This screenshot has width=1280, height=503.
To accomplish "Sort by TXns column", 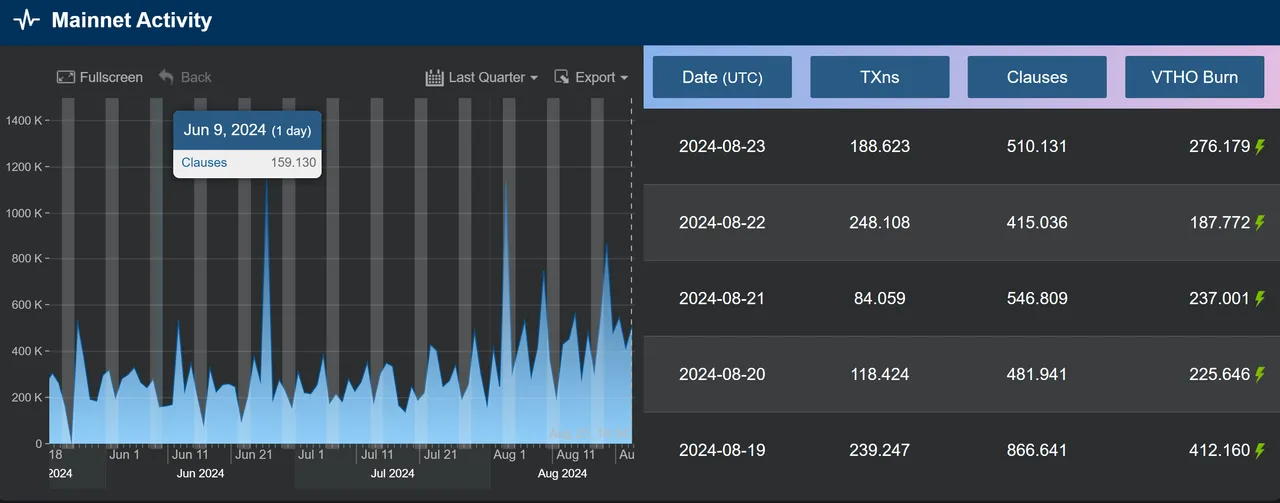I will [x=880, y=77].
